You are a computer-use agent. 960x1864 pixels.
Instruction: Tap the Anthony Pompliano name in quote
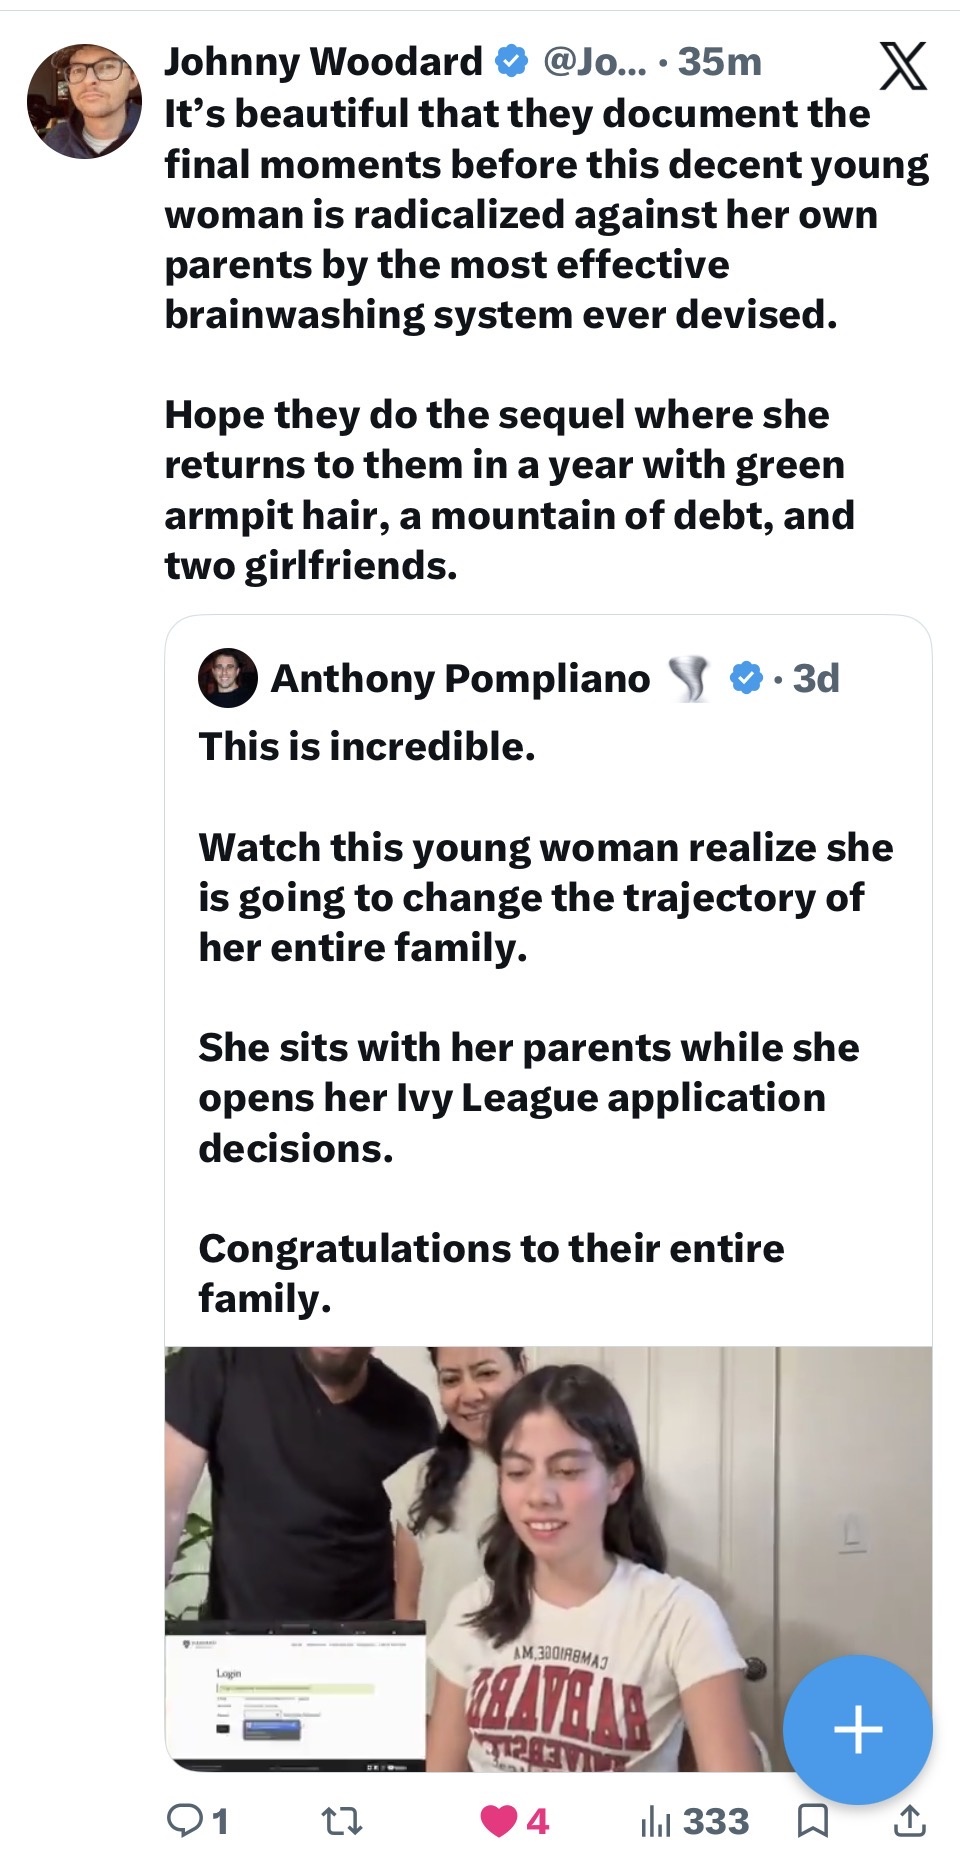(460, 678)
